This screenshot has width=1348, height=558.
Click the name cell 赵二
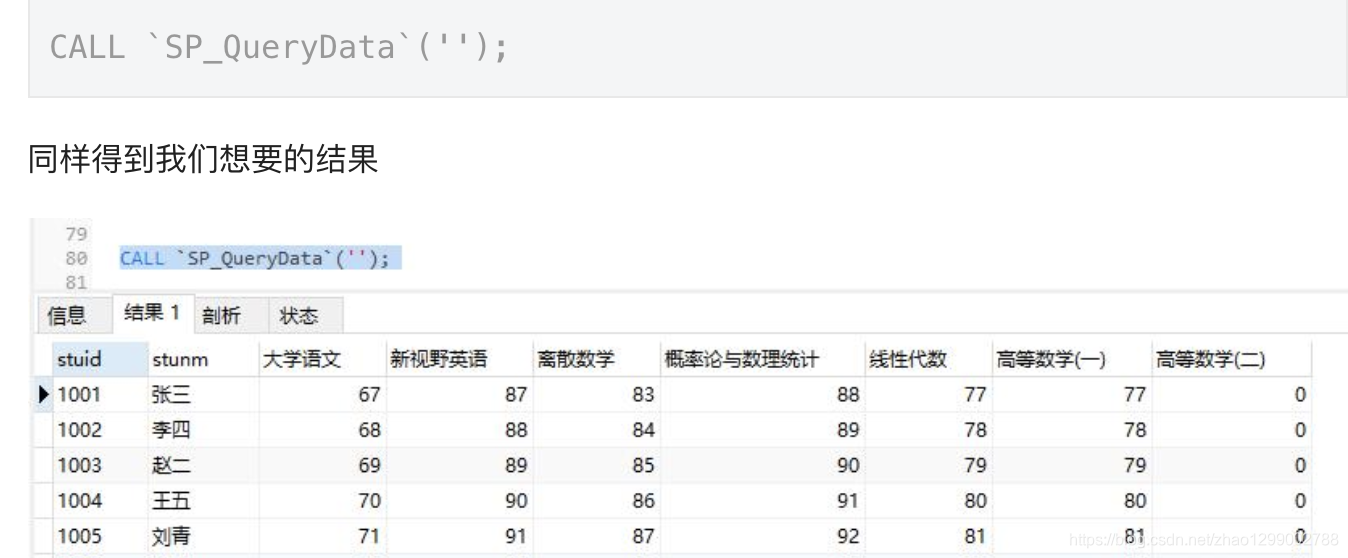pyautogui.click(x=203, y=465)
